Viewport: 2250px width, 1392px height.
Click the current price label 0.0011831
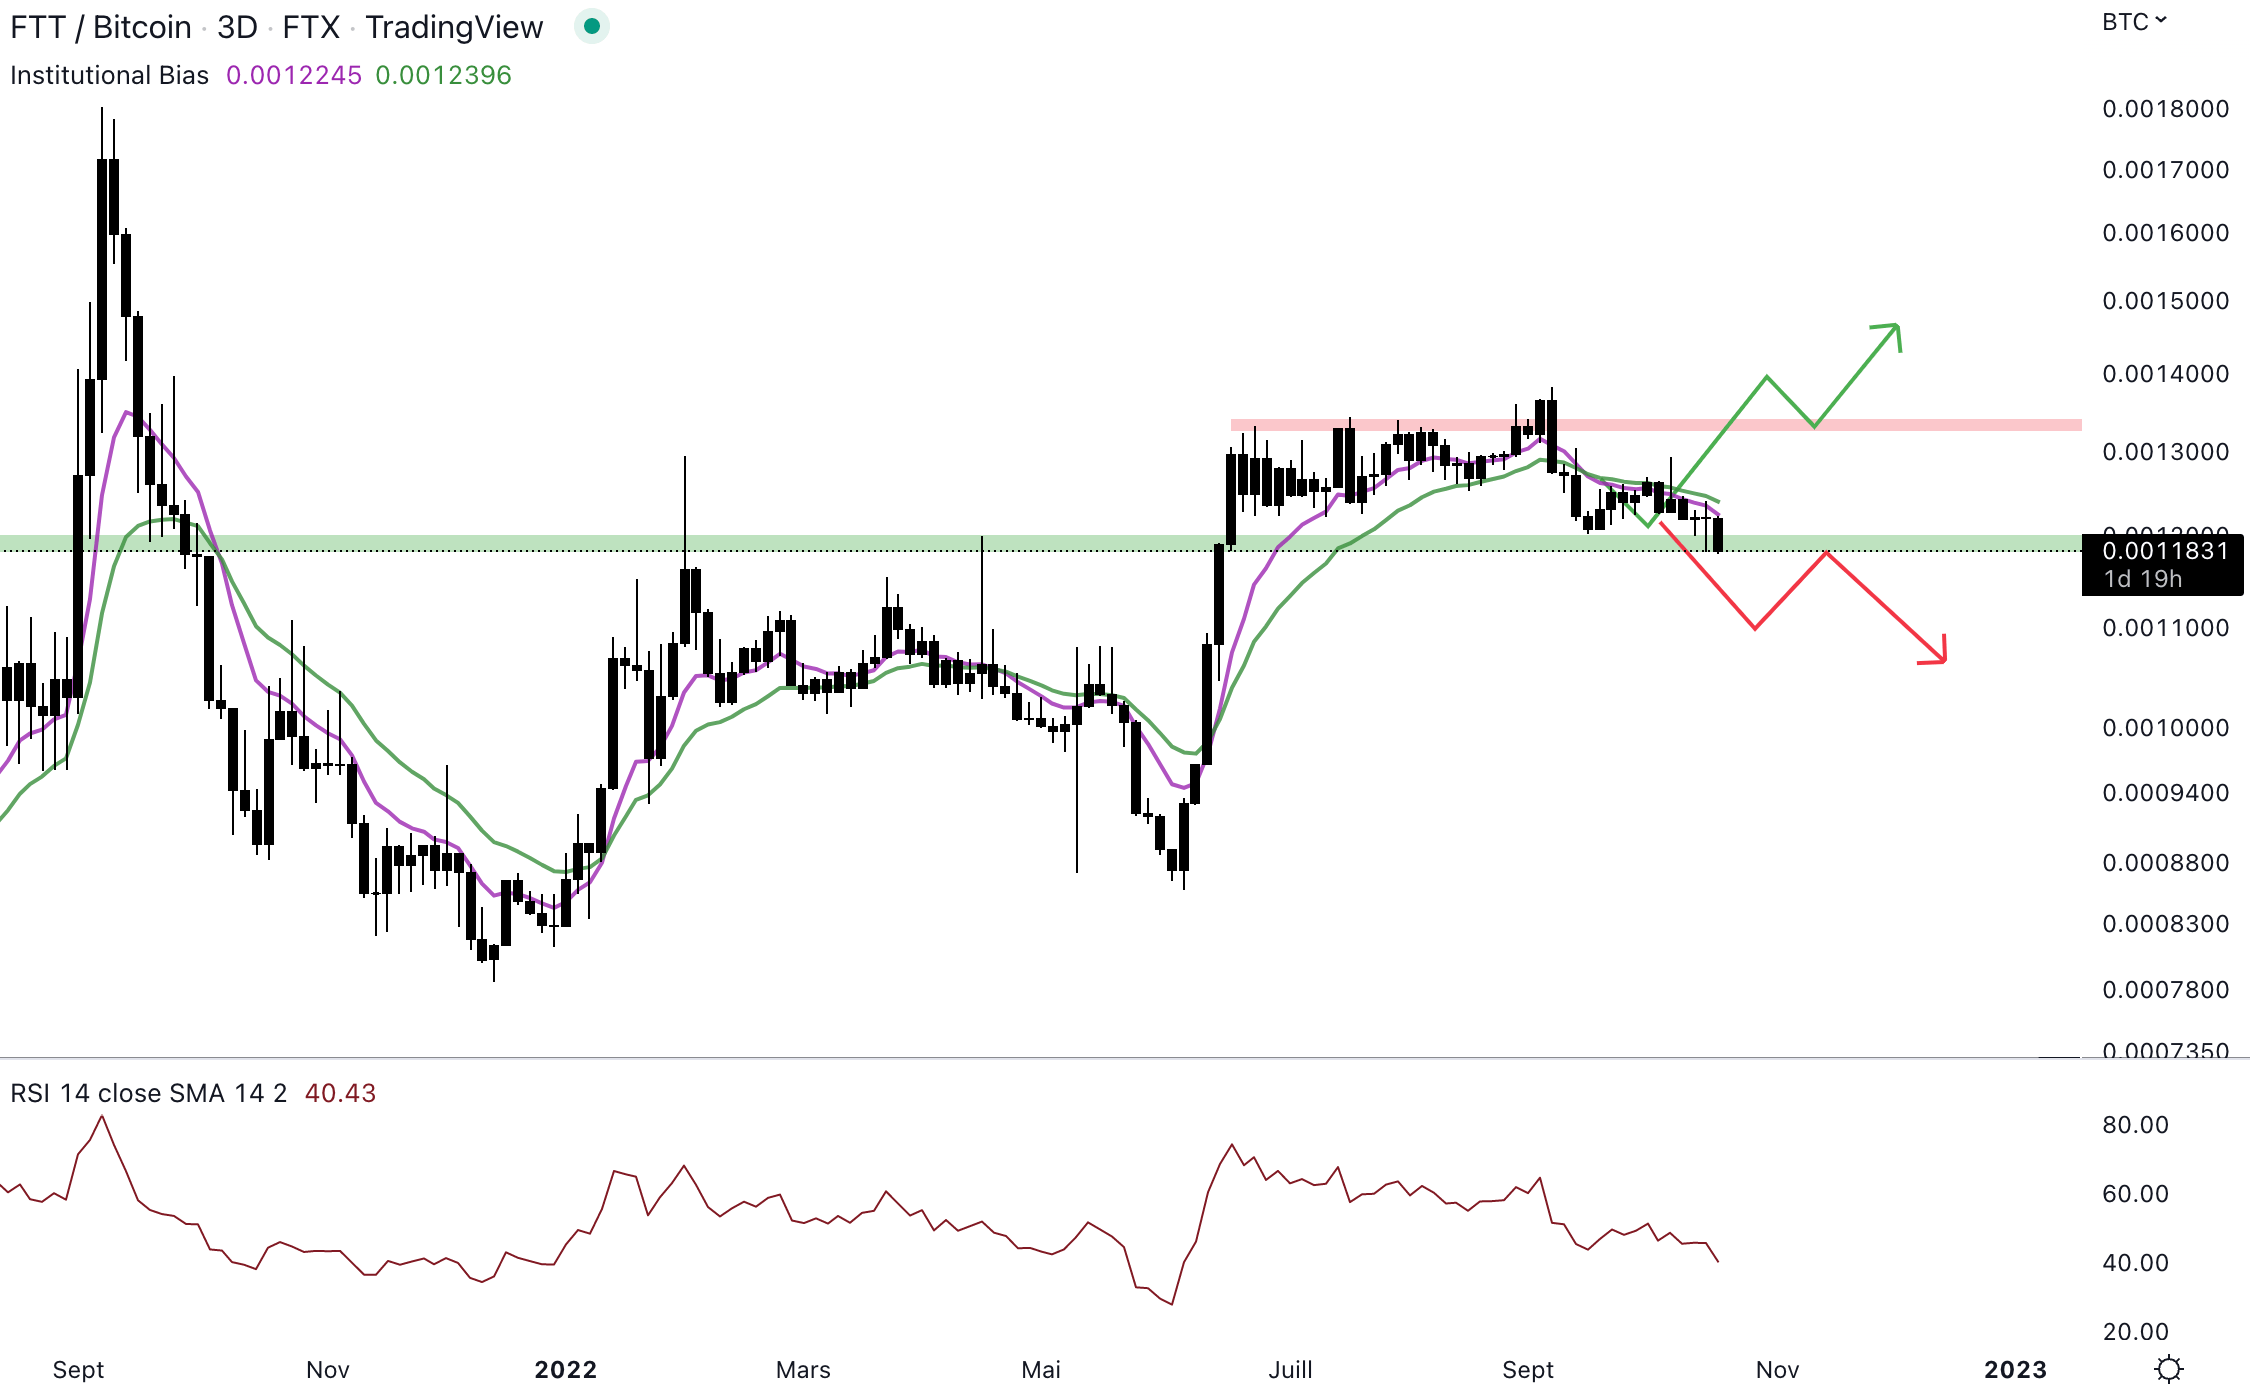[x=2165, y=551]
